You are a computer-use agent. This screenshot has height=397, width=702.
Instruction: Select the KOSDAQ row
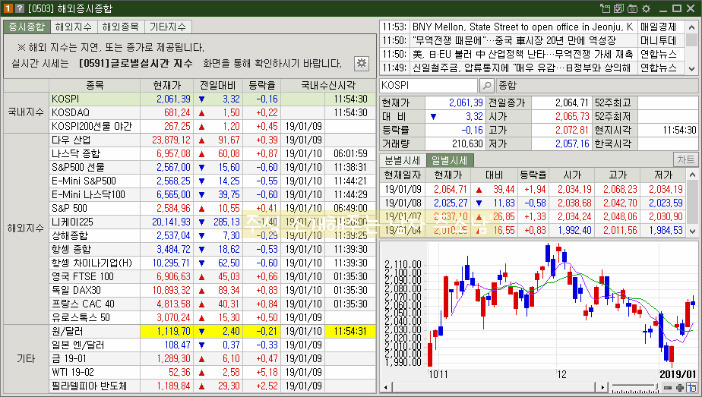[x=212, y=112]
